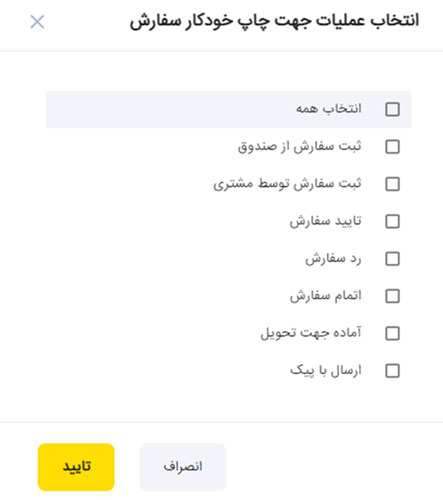Tick the checkbox beside 'ارسال با پیک'

tap(392, 371)
